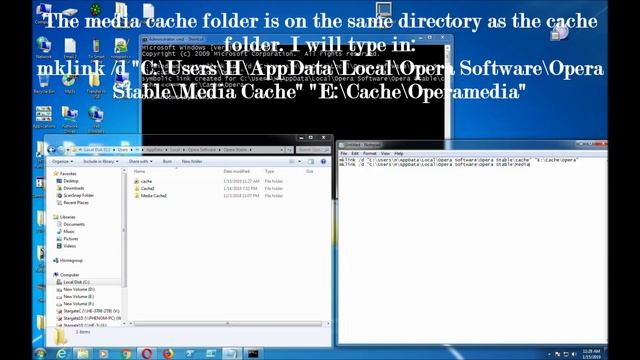The image size is (640, 360).
Task: Open Notepad's Help menu
Action: [x=399, y=153]
